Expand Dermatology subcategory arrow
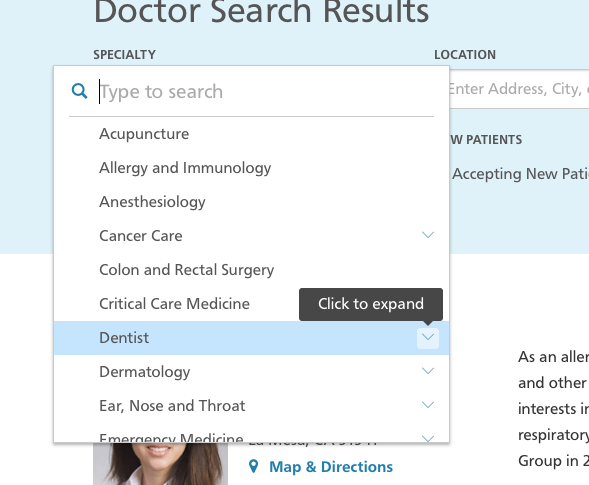This screenshot has width=589, height=485. coord(427,371)
